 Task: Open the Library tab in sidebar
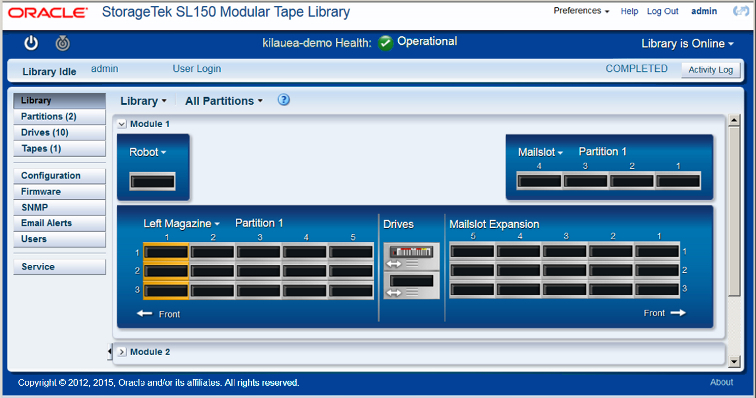(x=59, y=100)
